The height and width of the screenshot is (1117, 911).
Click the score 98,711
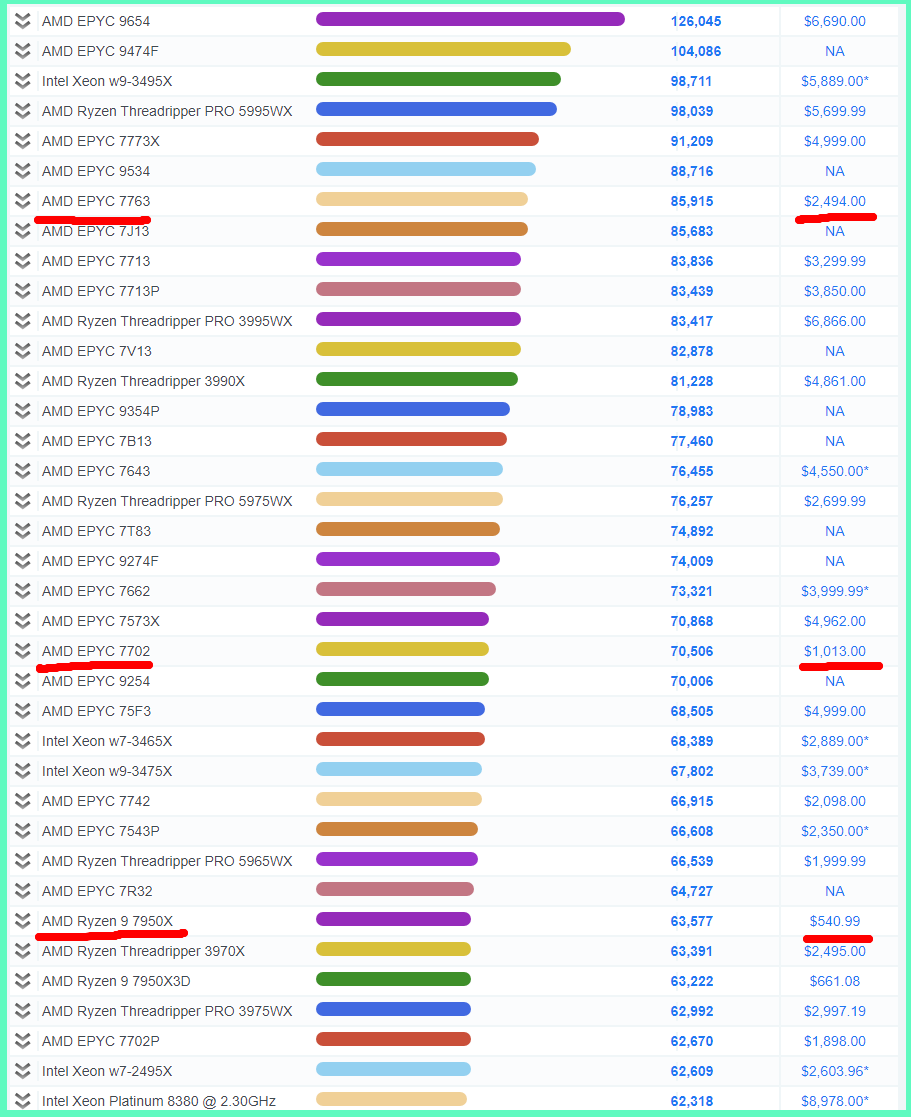pos(691,81)
